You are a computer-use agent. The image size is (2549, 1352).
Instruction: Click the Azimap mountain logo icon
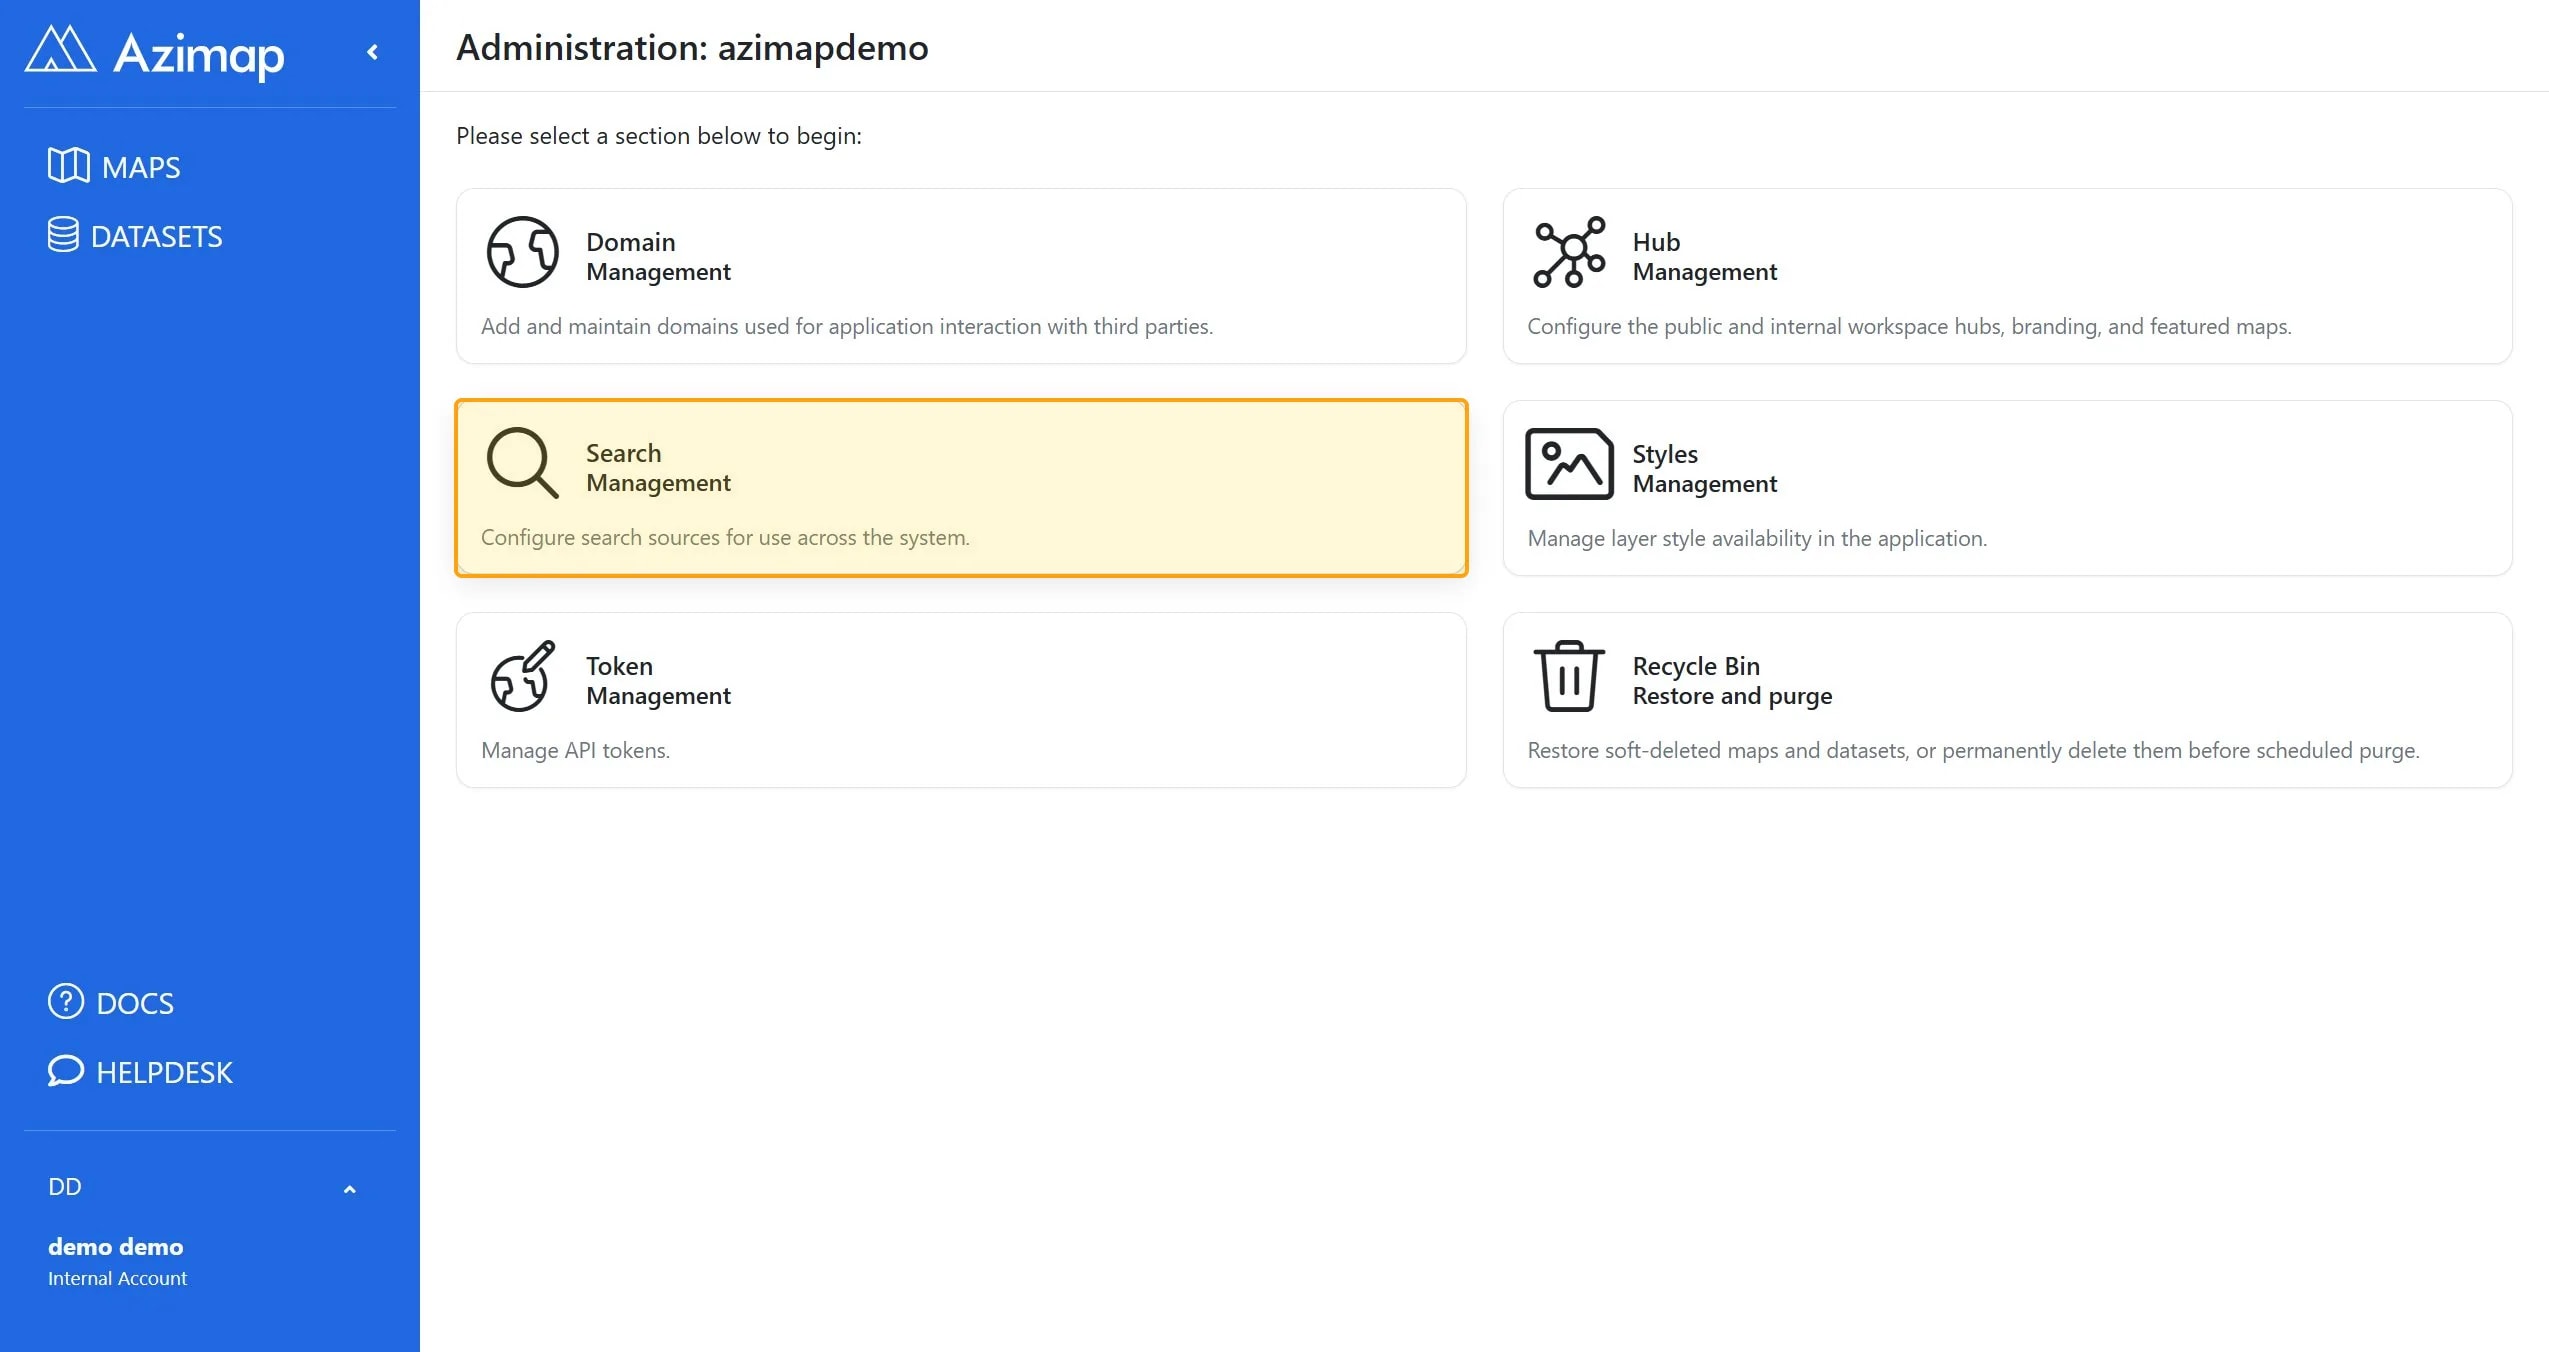[60, 50]
